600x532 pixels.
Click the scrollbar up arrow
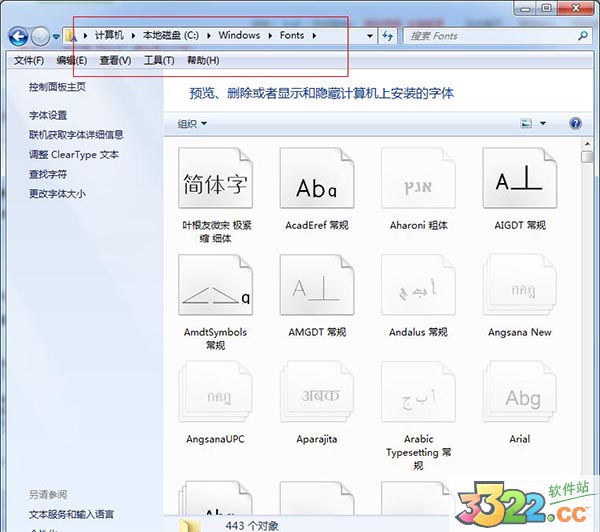click(x=587, y=144)
